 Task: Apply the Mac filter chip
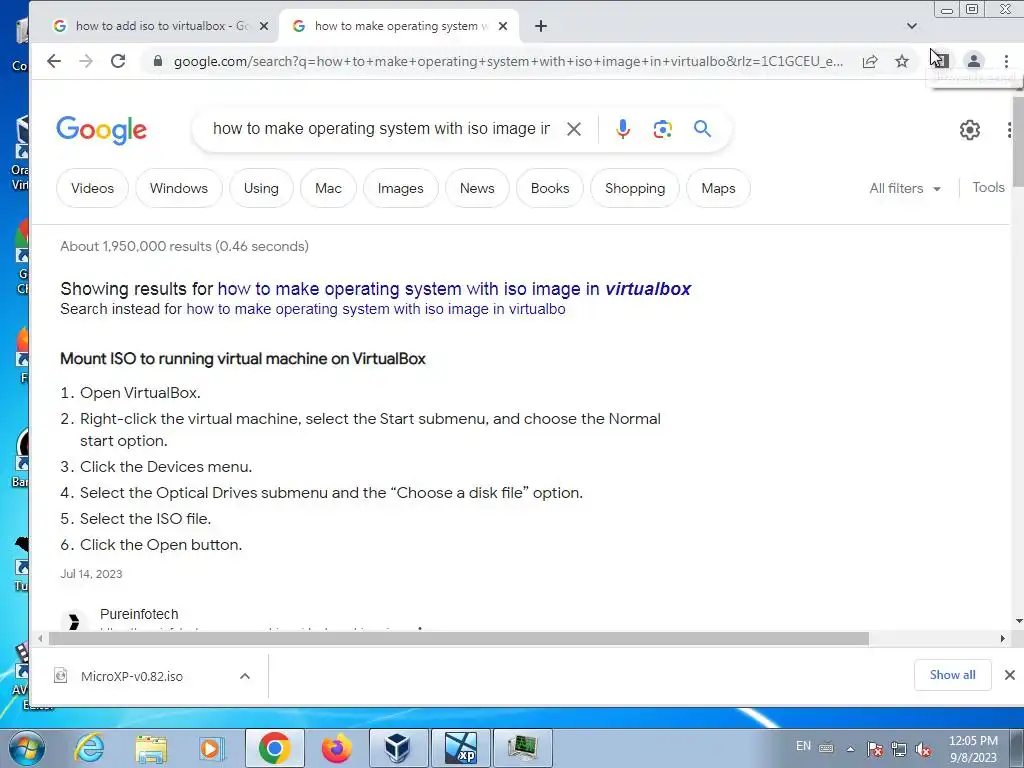point(328,188)
